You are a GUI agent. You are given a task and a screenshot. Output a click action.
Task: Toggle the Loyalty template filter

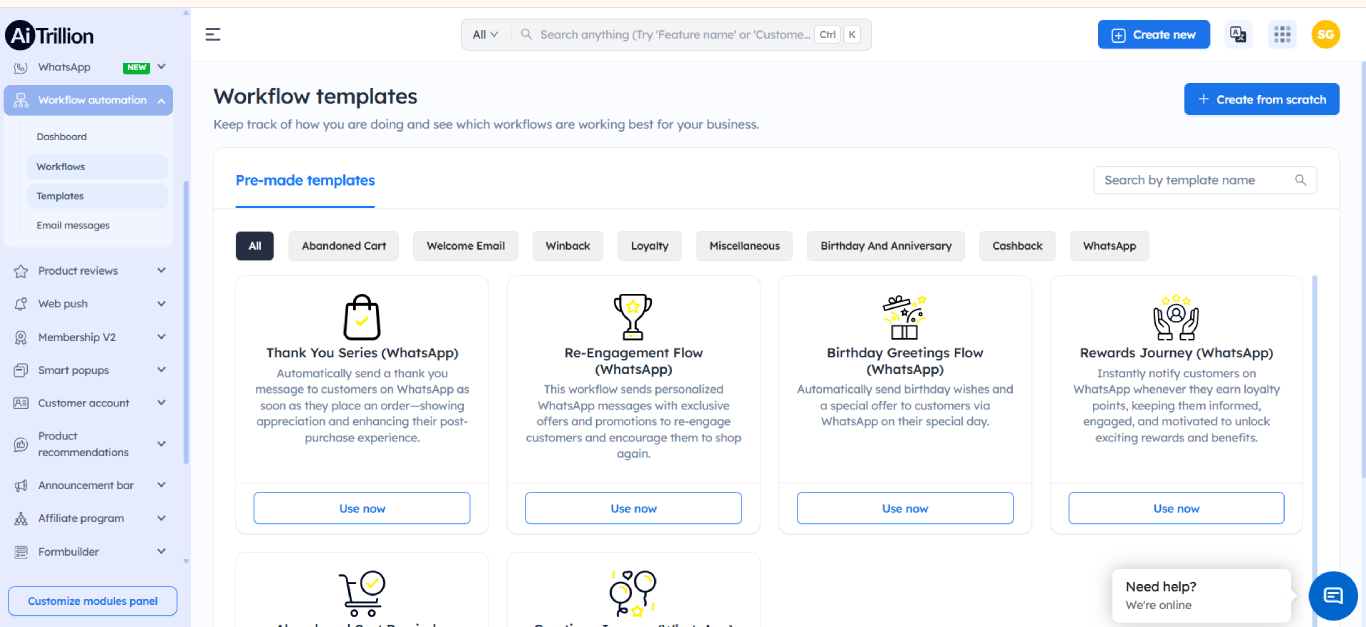pyautogui.click(x=649, y=245)
